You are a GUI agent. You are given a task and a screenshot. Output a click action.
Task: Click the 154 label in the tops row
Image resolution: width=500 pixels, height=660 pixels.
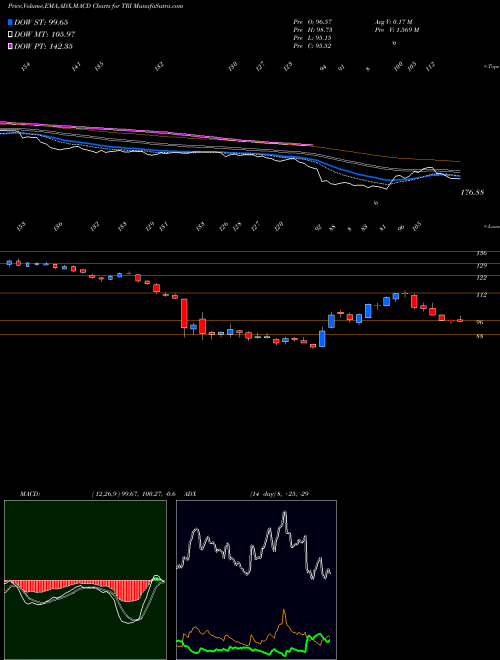click(x=27, y=67)
